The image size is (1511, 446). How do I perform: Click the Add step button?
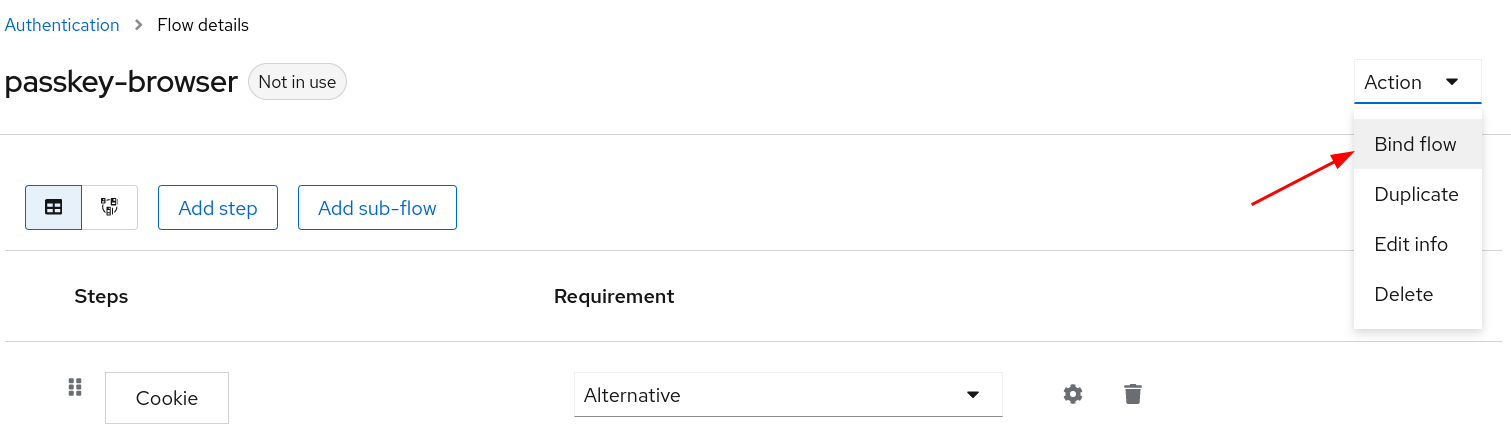pos(218,208)
